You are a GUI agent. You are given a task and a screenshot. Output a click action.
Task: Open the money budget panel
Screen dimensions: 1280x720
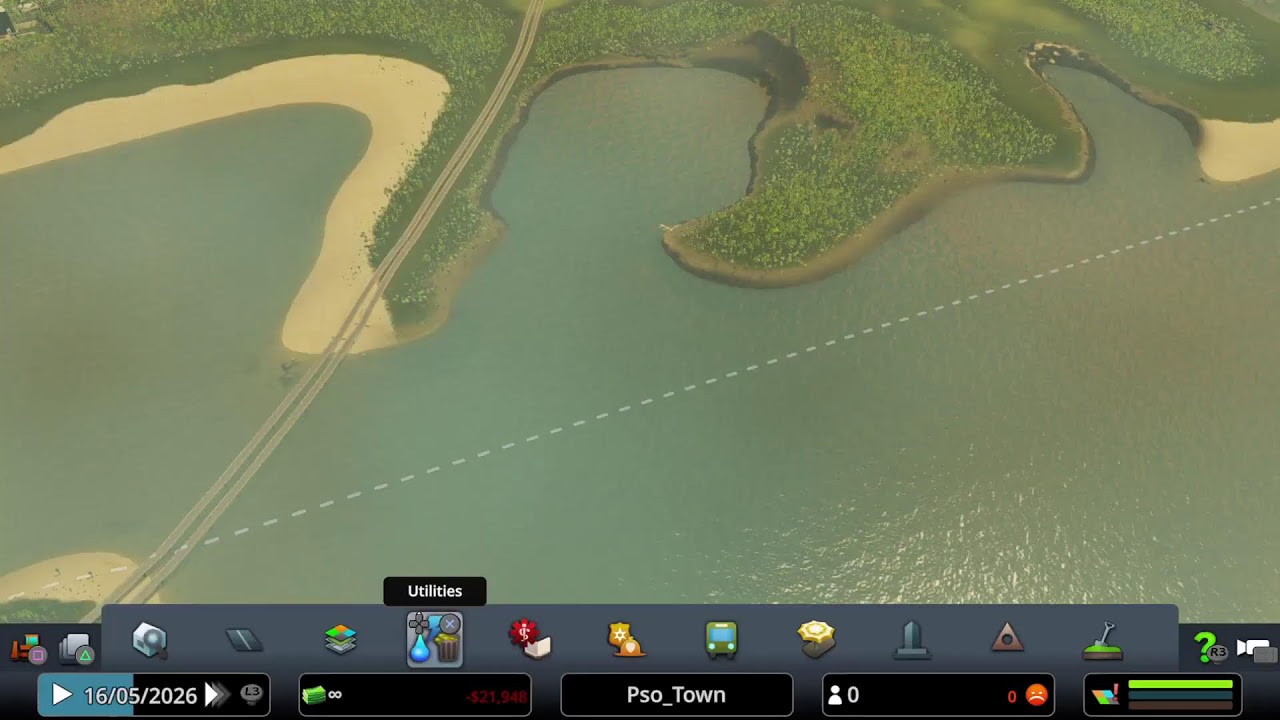[x=415, y=695]
